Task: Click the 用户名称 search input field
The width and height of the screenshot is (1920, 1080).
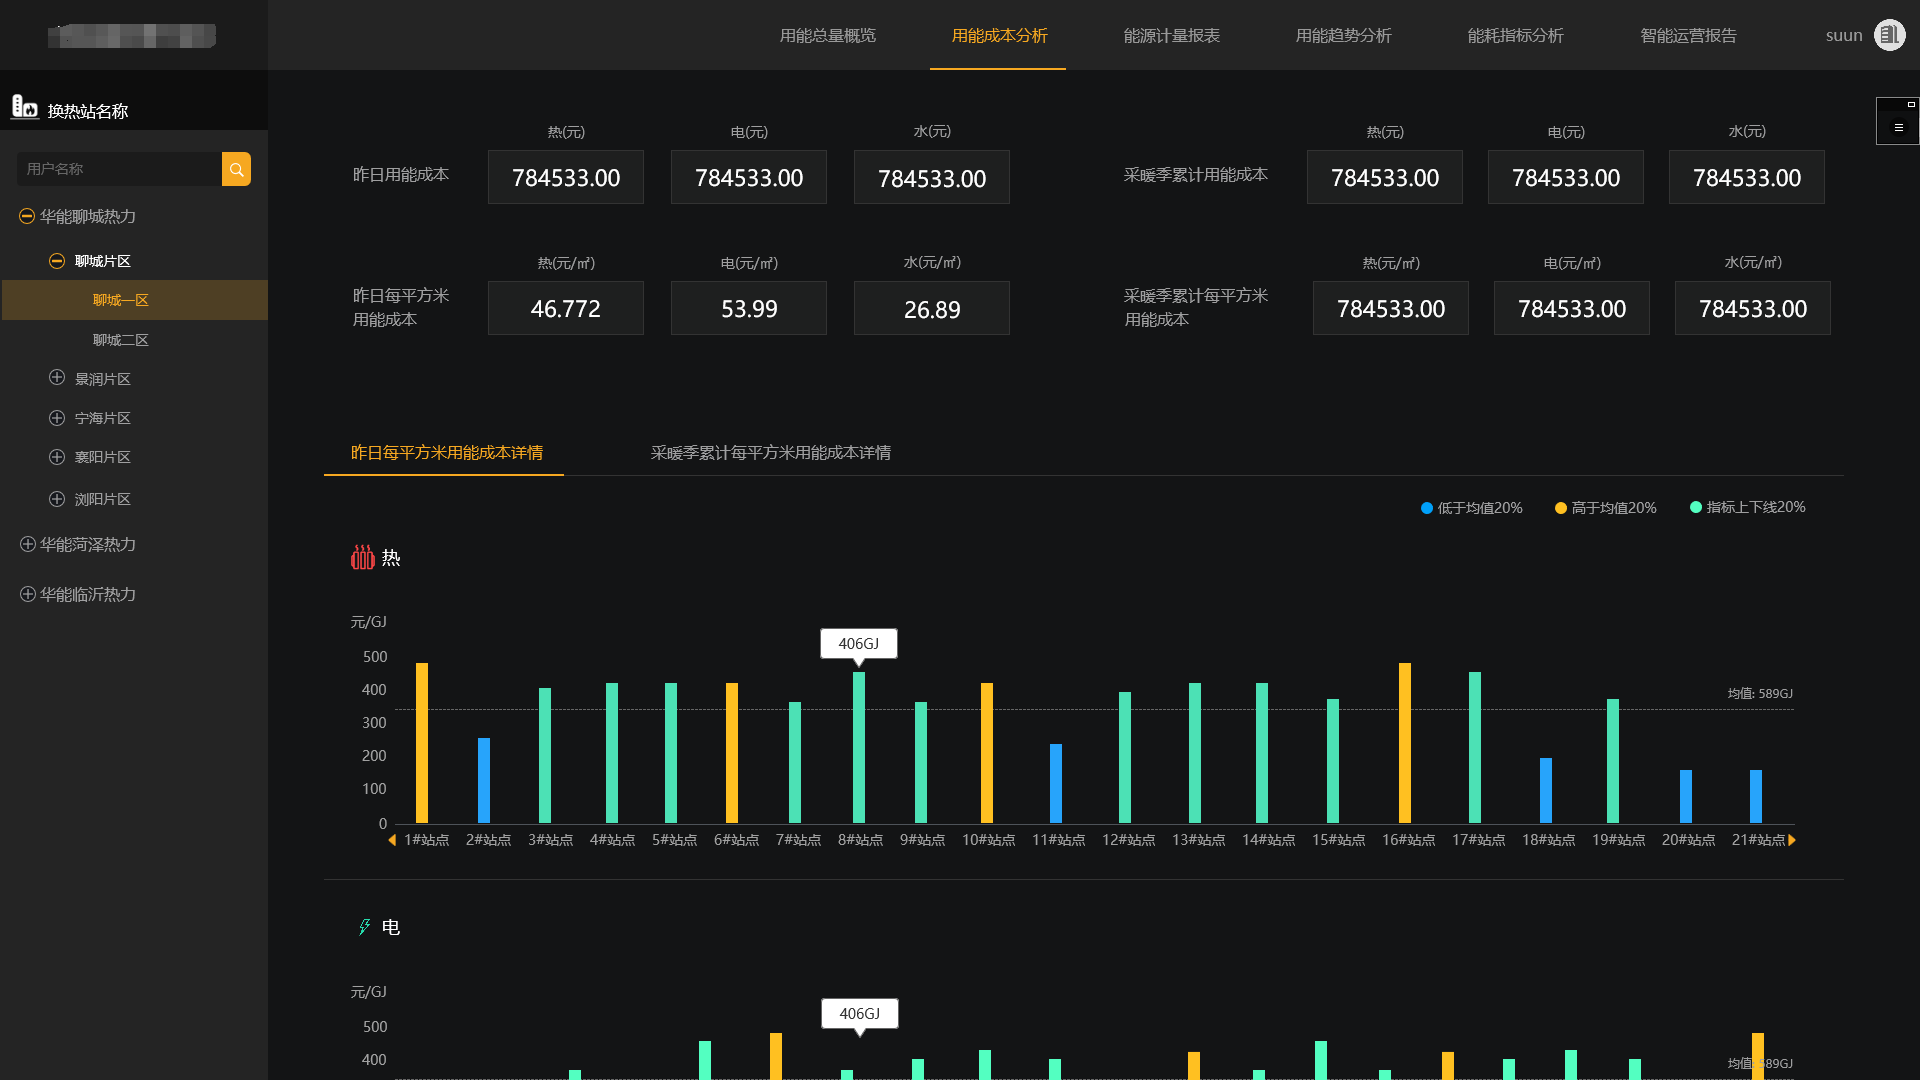Action: pyautogui.click(x=119, y=169)
